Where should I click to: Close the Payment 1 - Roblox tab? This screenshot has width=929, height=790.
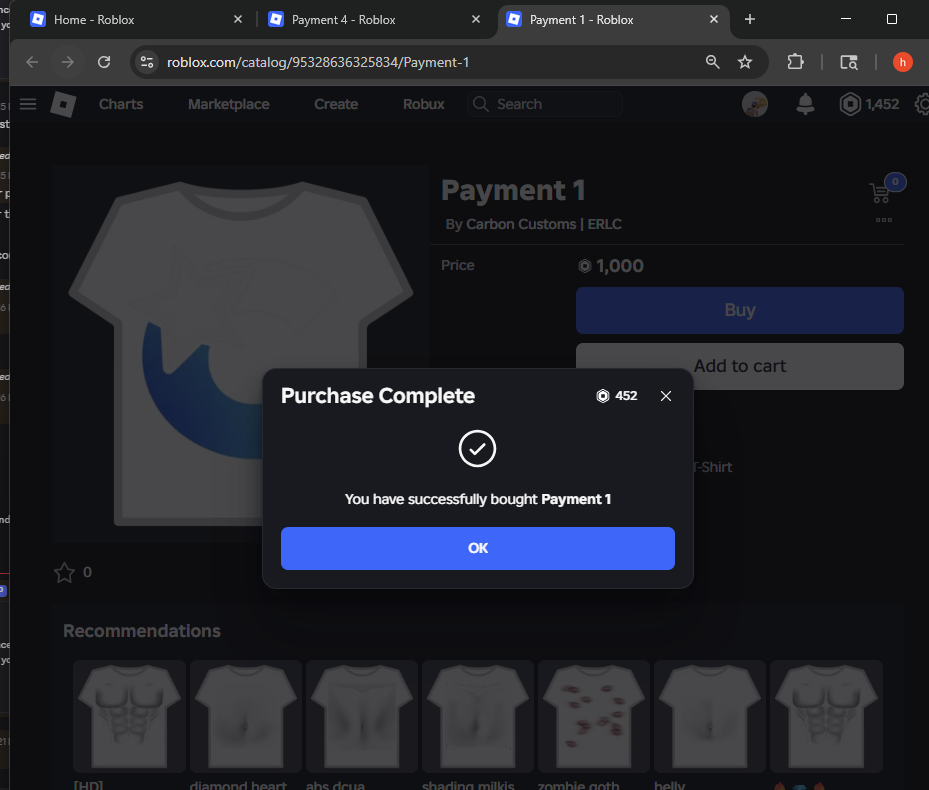(x=714, y=20)
